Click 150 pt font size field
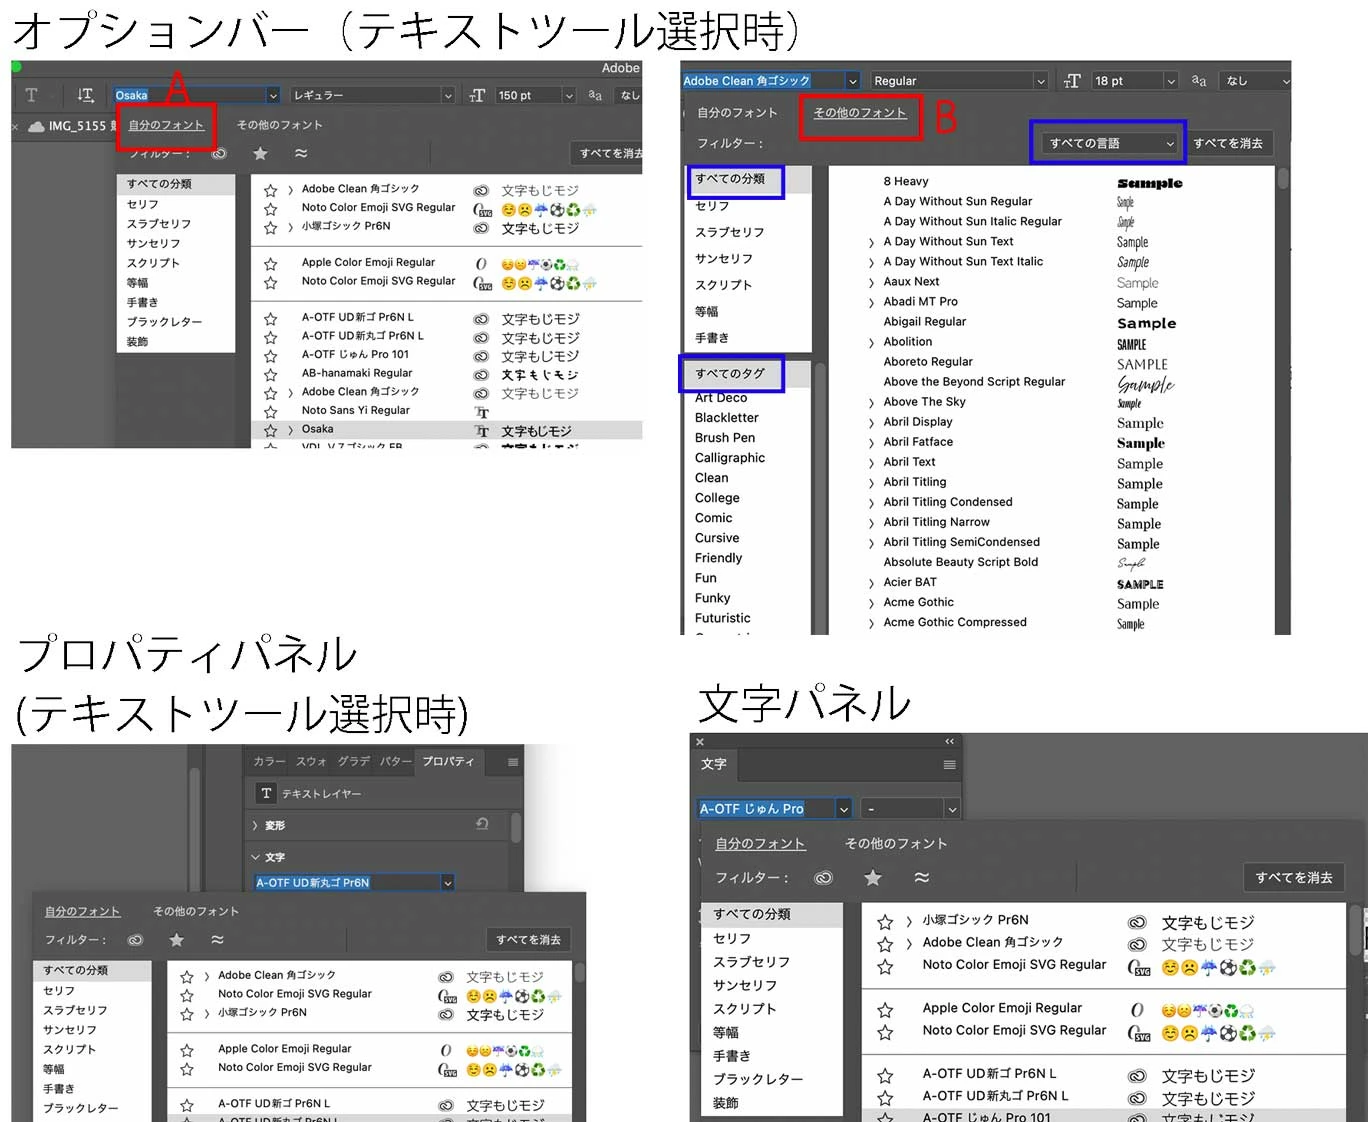The image size is (1368, 1122). [x=527, y=95]
